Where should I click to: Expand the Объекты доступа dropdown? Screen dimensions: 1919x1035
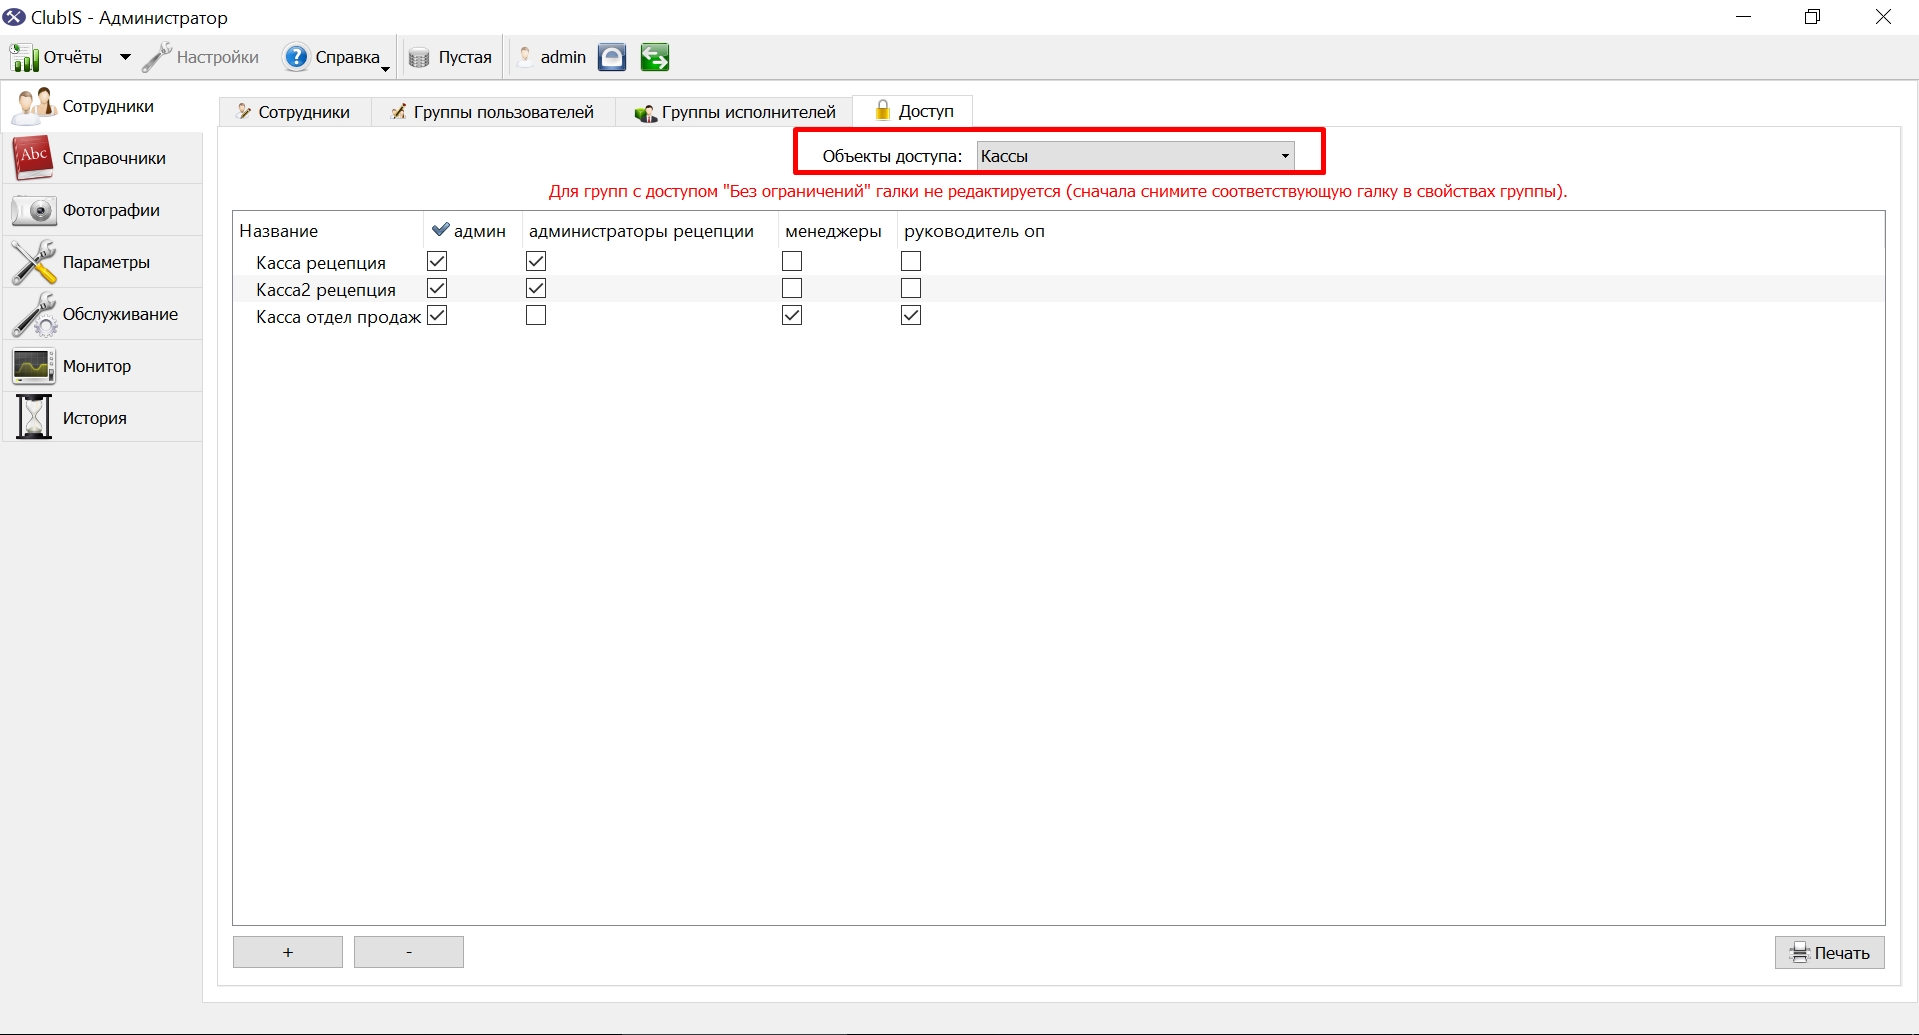click(x=1135, y=156)
